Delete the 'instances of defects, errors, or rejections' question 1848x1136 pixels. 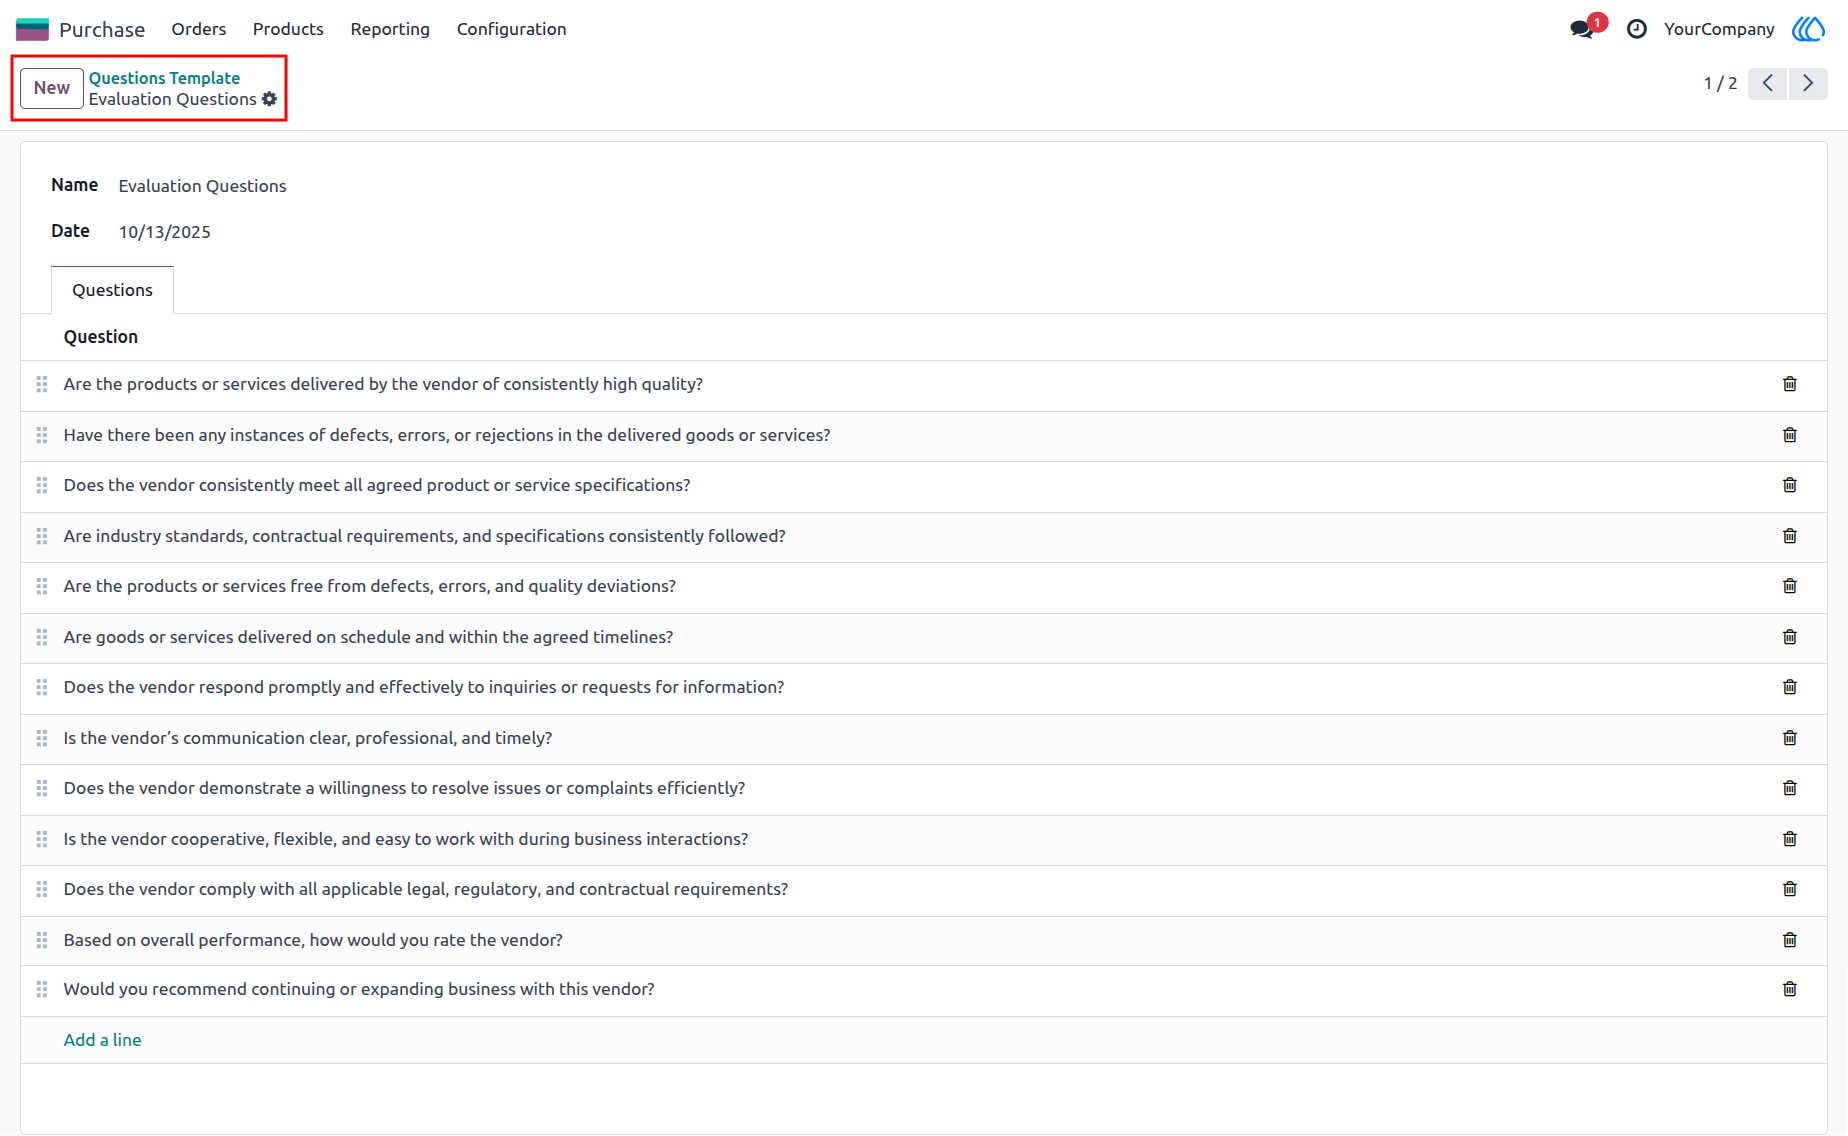[1790, 435]
